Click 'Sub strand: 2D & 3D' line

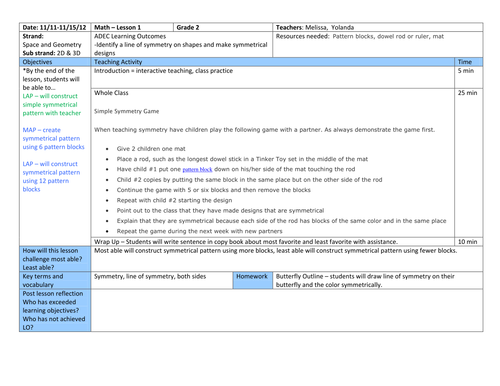[51, 53]
